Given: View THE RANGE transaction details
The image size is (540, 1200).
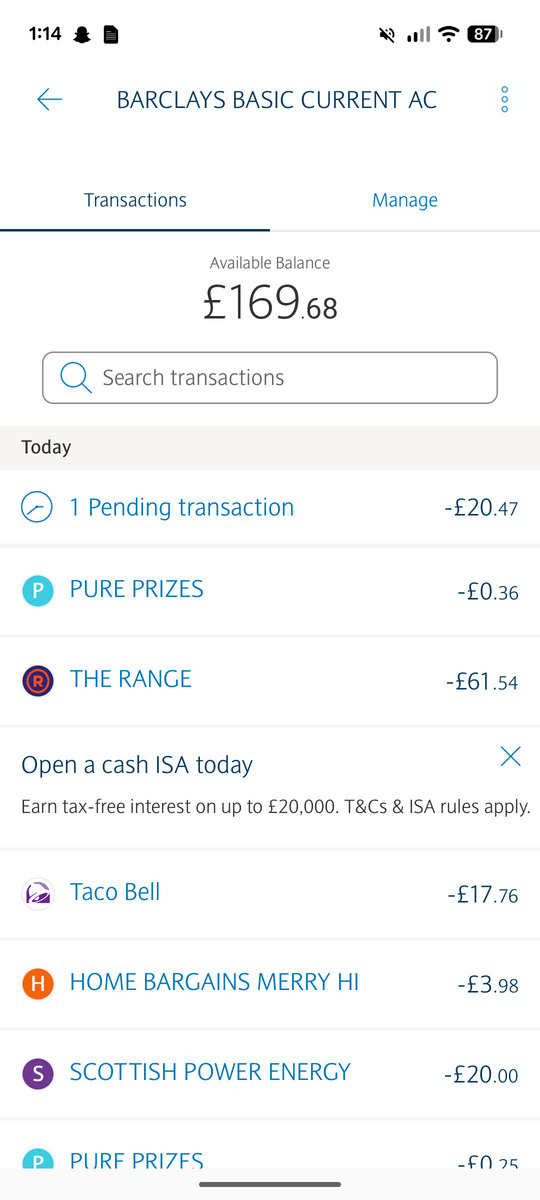Looking at the screenshot, I should [x=270, y=680].
